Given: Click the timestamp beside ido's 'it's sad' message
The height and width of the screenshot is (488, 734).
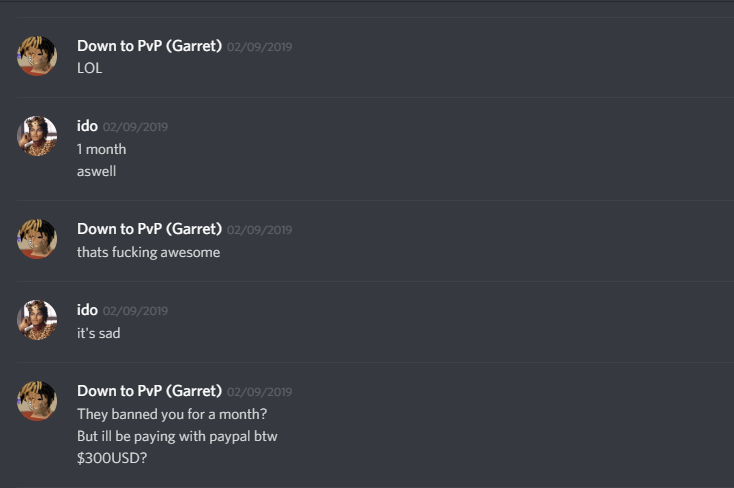Looking at the screenshot, I should pos(135,311).
